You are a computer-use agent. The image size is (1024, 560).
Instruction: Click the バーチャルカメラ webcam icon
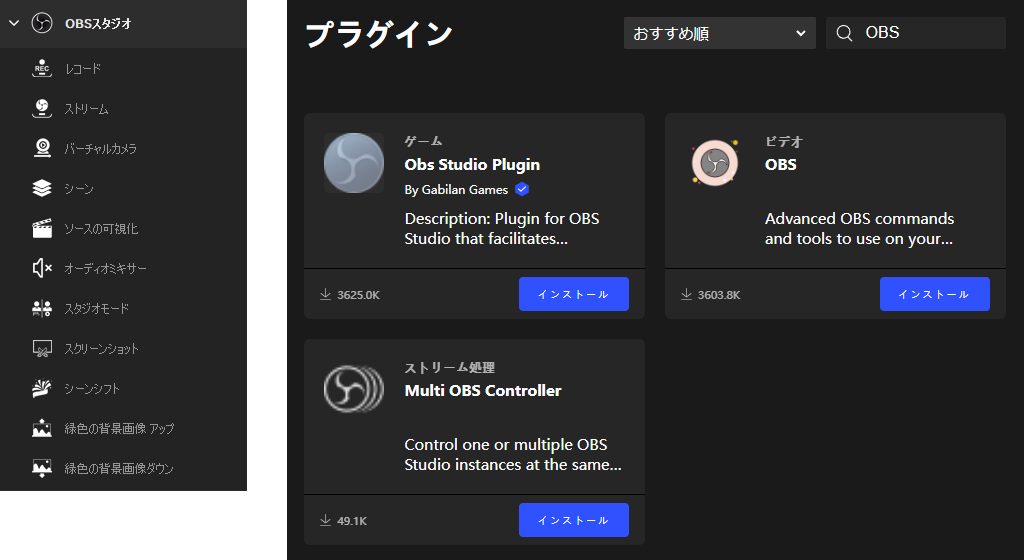(42, 148)
